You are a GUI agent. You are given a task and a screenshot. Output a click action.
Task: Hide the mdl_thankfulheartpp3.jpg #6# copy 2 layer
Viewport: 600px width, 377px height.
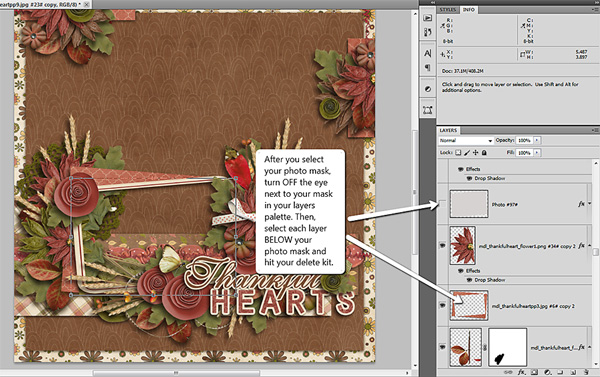442,305
